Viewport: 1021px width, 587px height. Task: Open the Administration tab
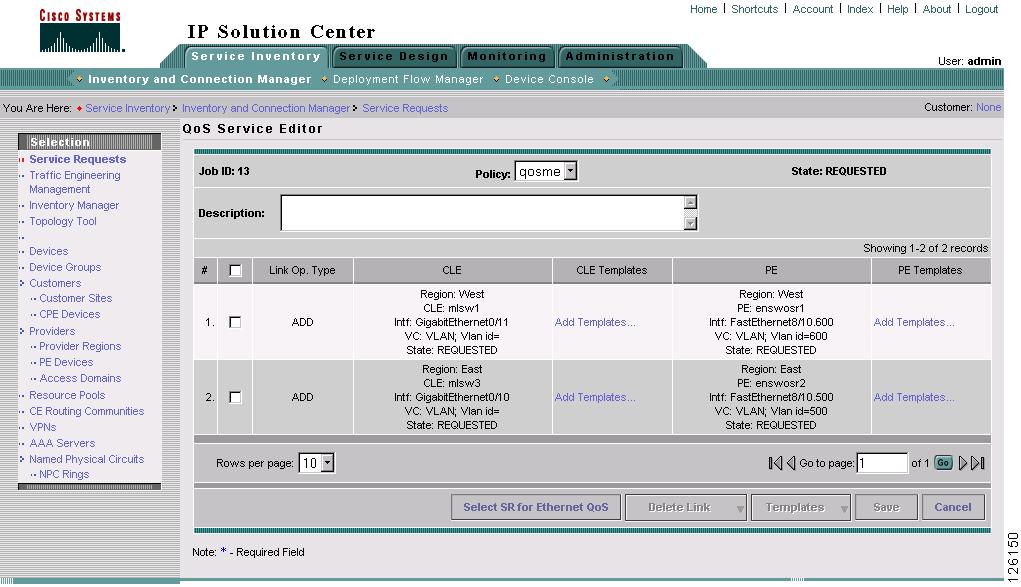pyautogui.click(x=620, y=57)
